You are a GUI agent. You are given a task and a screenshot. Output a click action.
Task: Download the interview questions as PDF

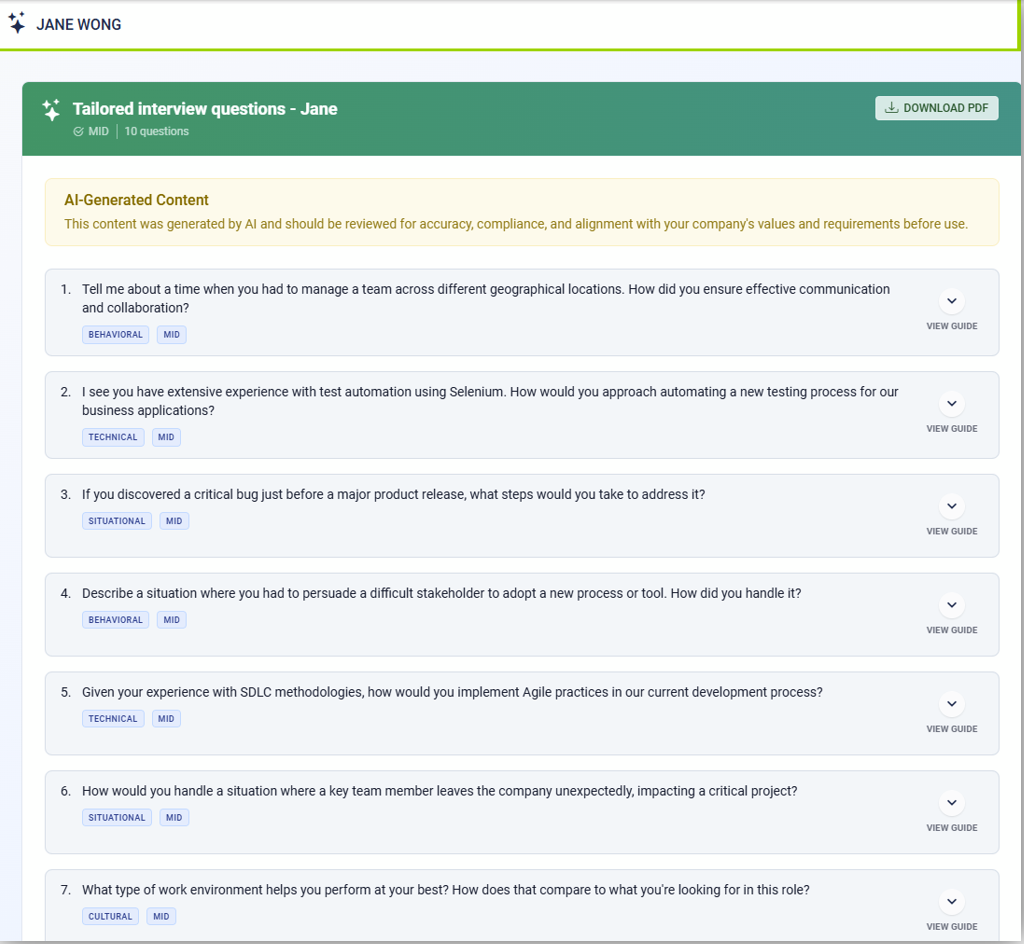pyautogui.click(x=936, y=108)
